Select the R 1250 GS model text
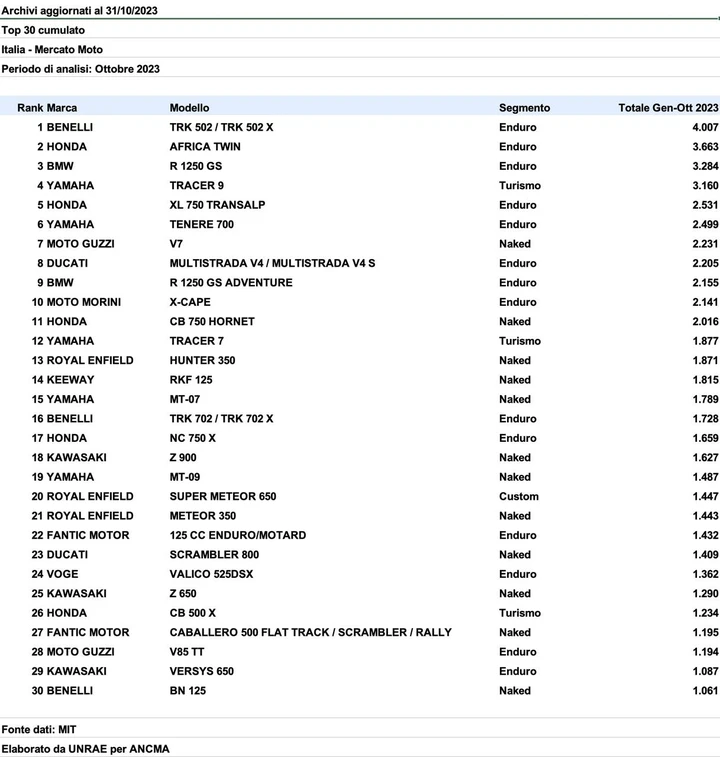Screen dimensions: 720x757 click(196, 166)
